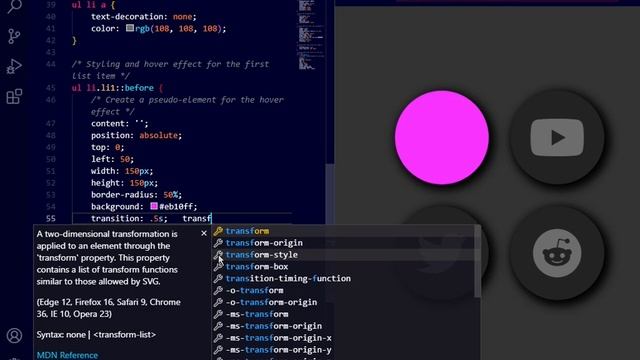640x360 pixels.
Task: Click the Reddit icon button in preview
Action: click(557, 253)
